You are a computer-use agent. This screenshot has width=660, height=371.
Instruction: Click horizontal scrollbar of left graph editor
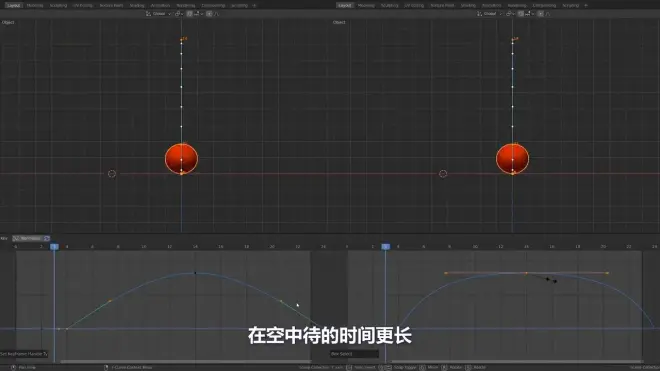[185, 361]
